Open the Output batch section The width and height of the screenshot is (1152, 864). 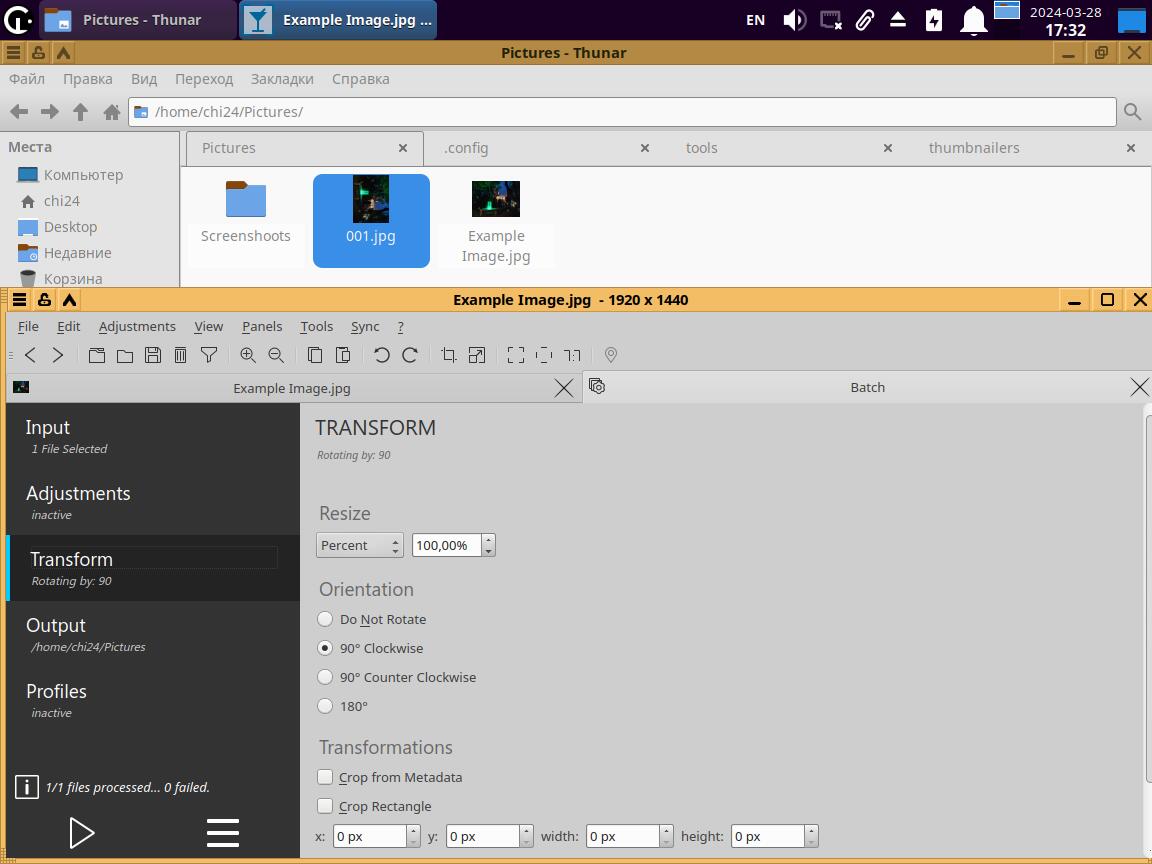tap(56, 626)
